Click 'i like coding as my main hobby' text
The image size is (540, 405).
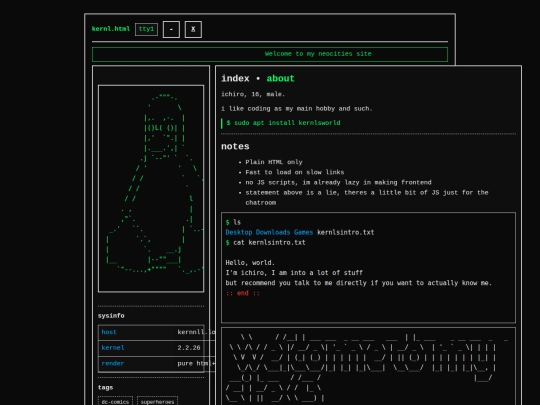coord(297,109)
